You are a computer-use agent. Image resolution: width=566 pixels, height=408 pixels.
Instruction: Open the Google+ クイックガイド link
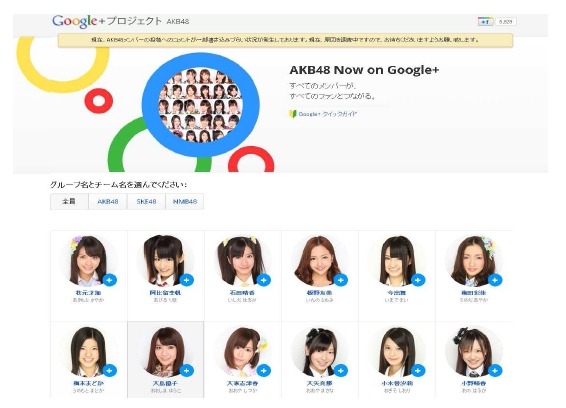pos(328,114)
